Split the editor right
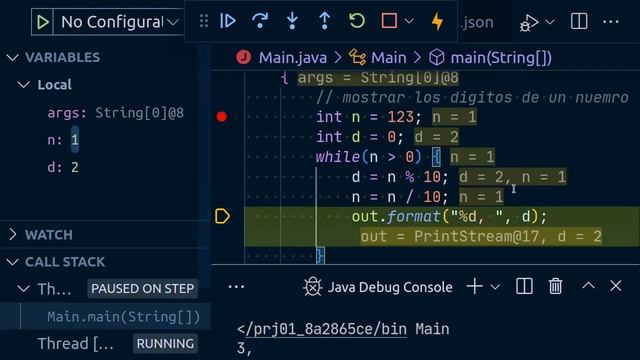The width and height of the screenshot is (640, 360). (x=579, y=21)
